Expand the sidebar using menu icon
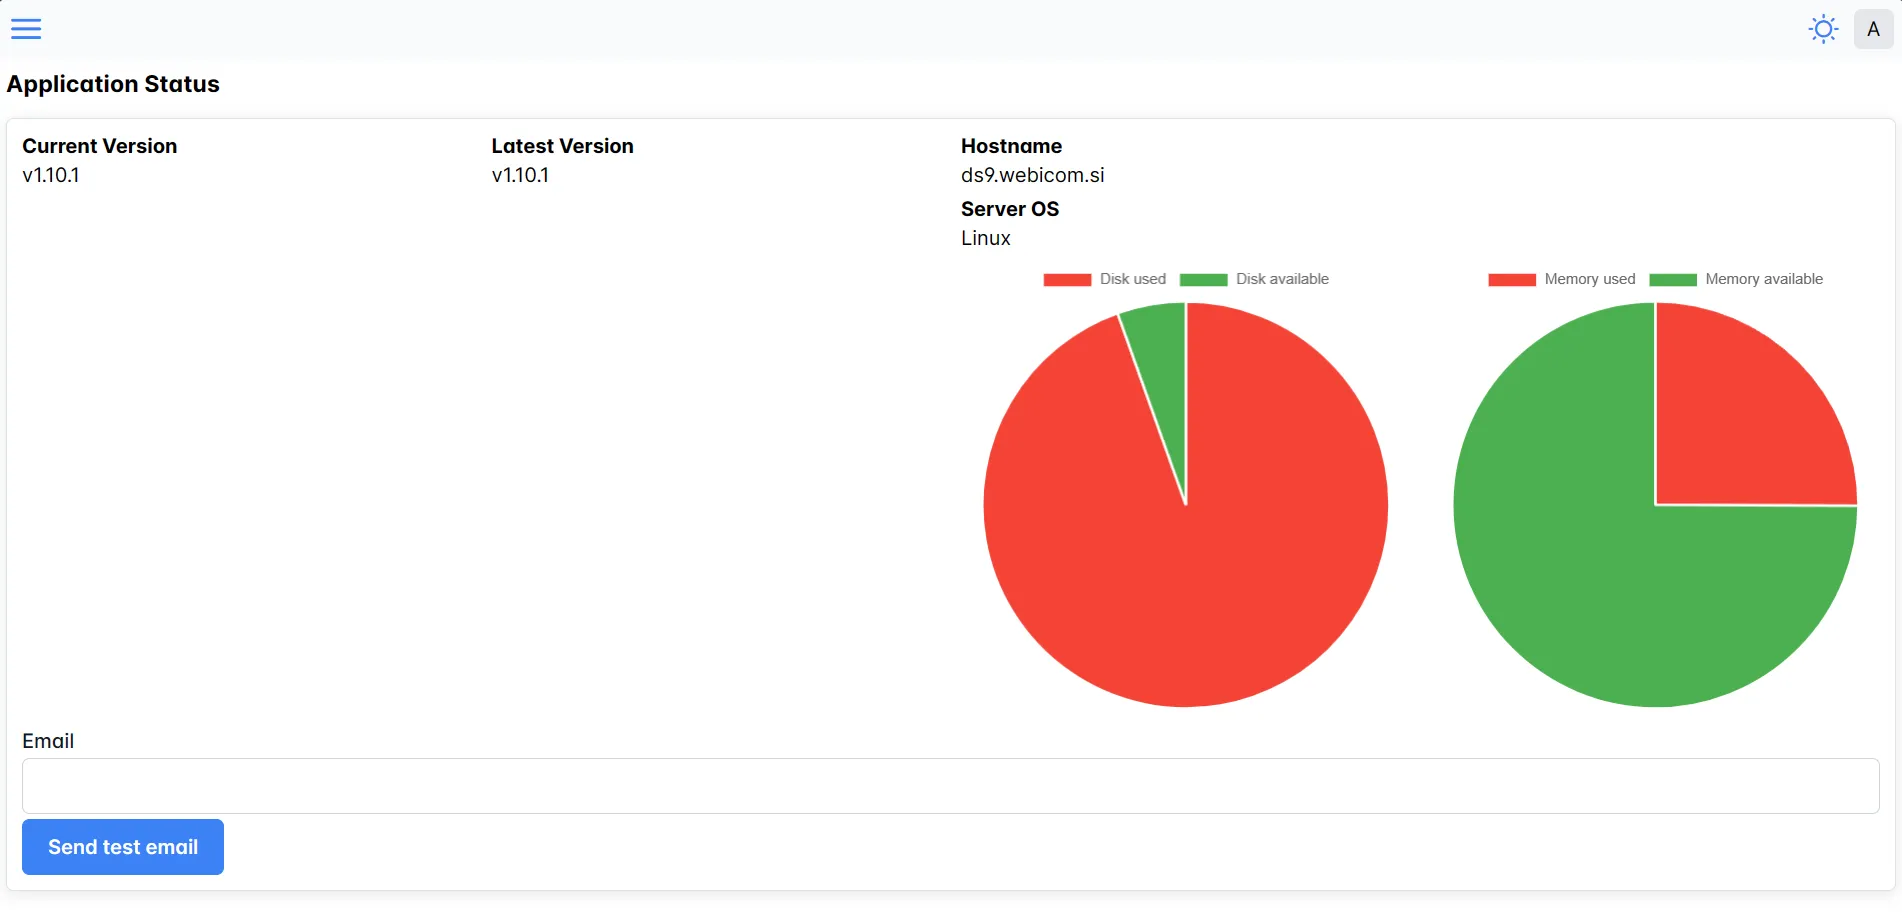The width and height of the screenshot is (1902, 922). [26, 28]
